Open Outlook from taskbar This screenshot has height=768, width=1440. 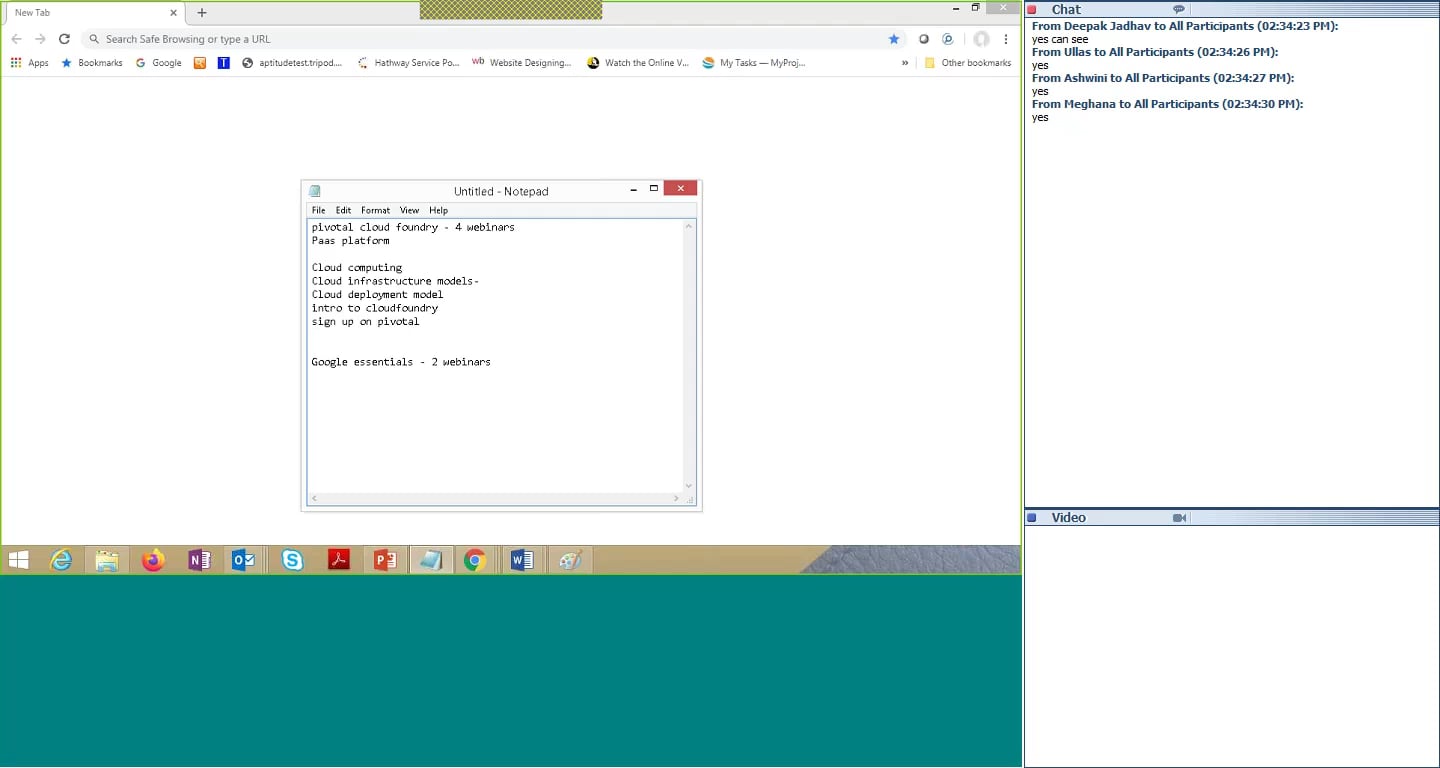click(x=244, y=561)
